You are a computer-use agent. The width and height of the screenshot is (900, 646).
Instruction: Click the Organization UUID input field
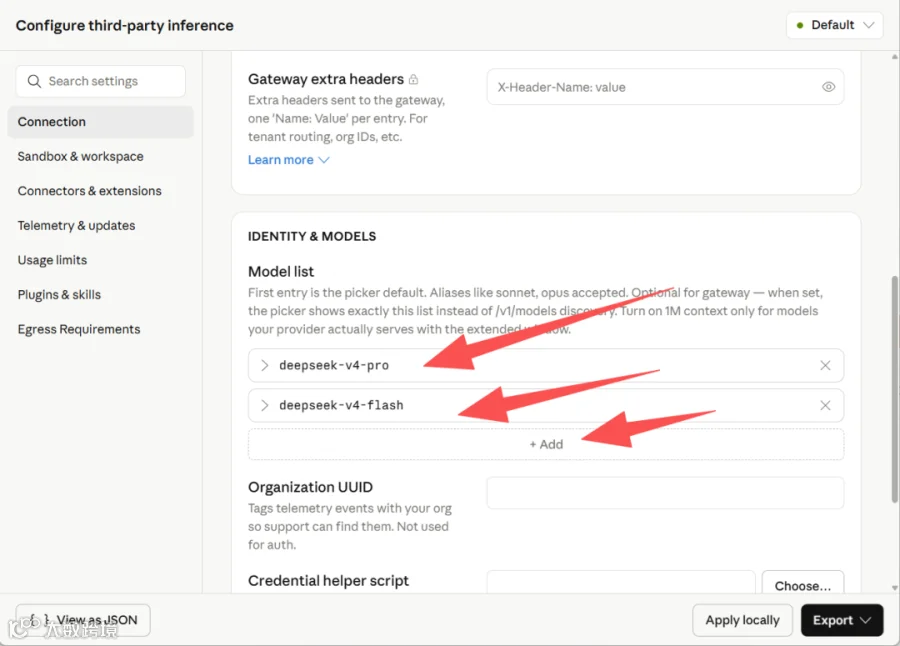click(665, 493)
